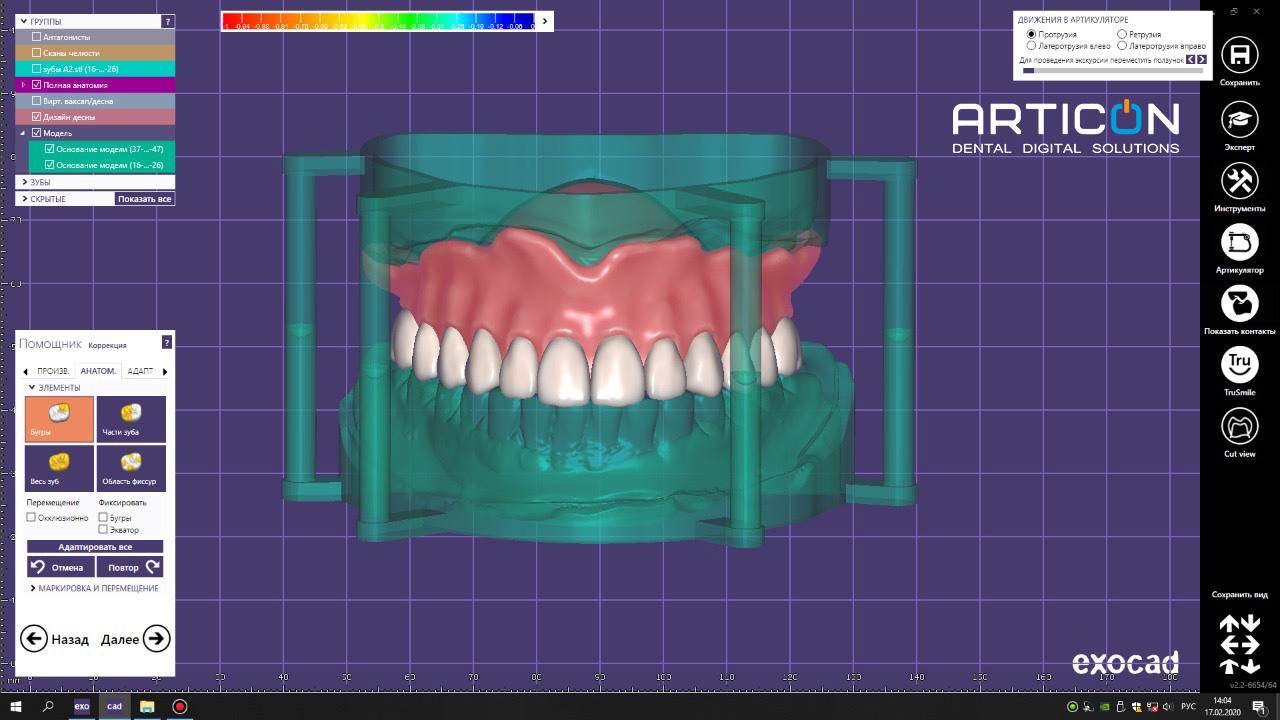
Task: Open Эксперт mode graduation cap icon
Action: [1240, 119]
